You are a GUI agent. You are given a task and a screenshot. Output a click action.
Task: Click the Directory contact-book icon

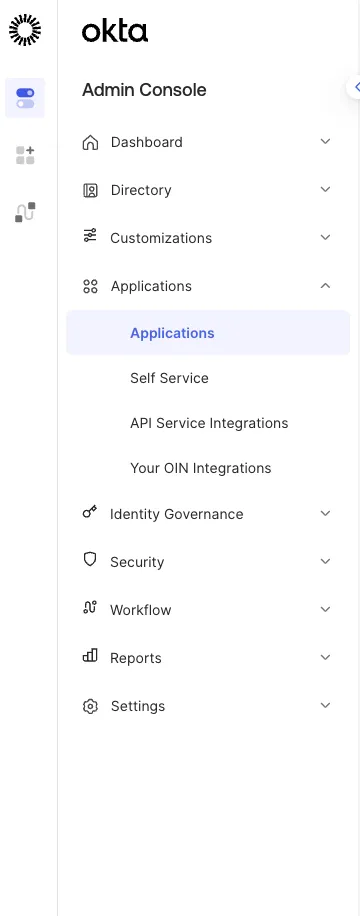[x=90, y=190]
